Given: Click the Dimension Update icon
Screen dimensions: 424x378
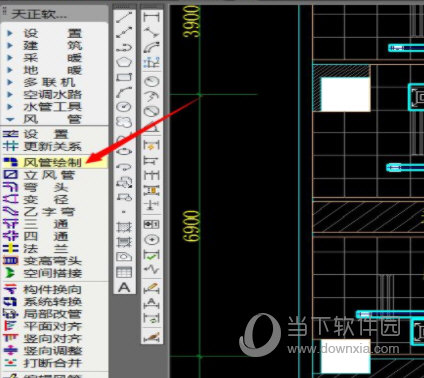Looking at the screenshot, I should click(x=152, y=318).
